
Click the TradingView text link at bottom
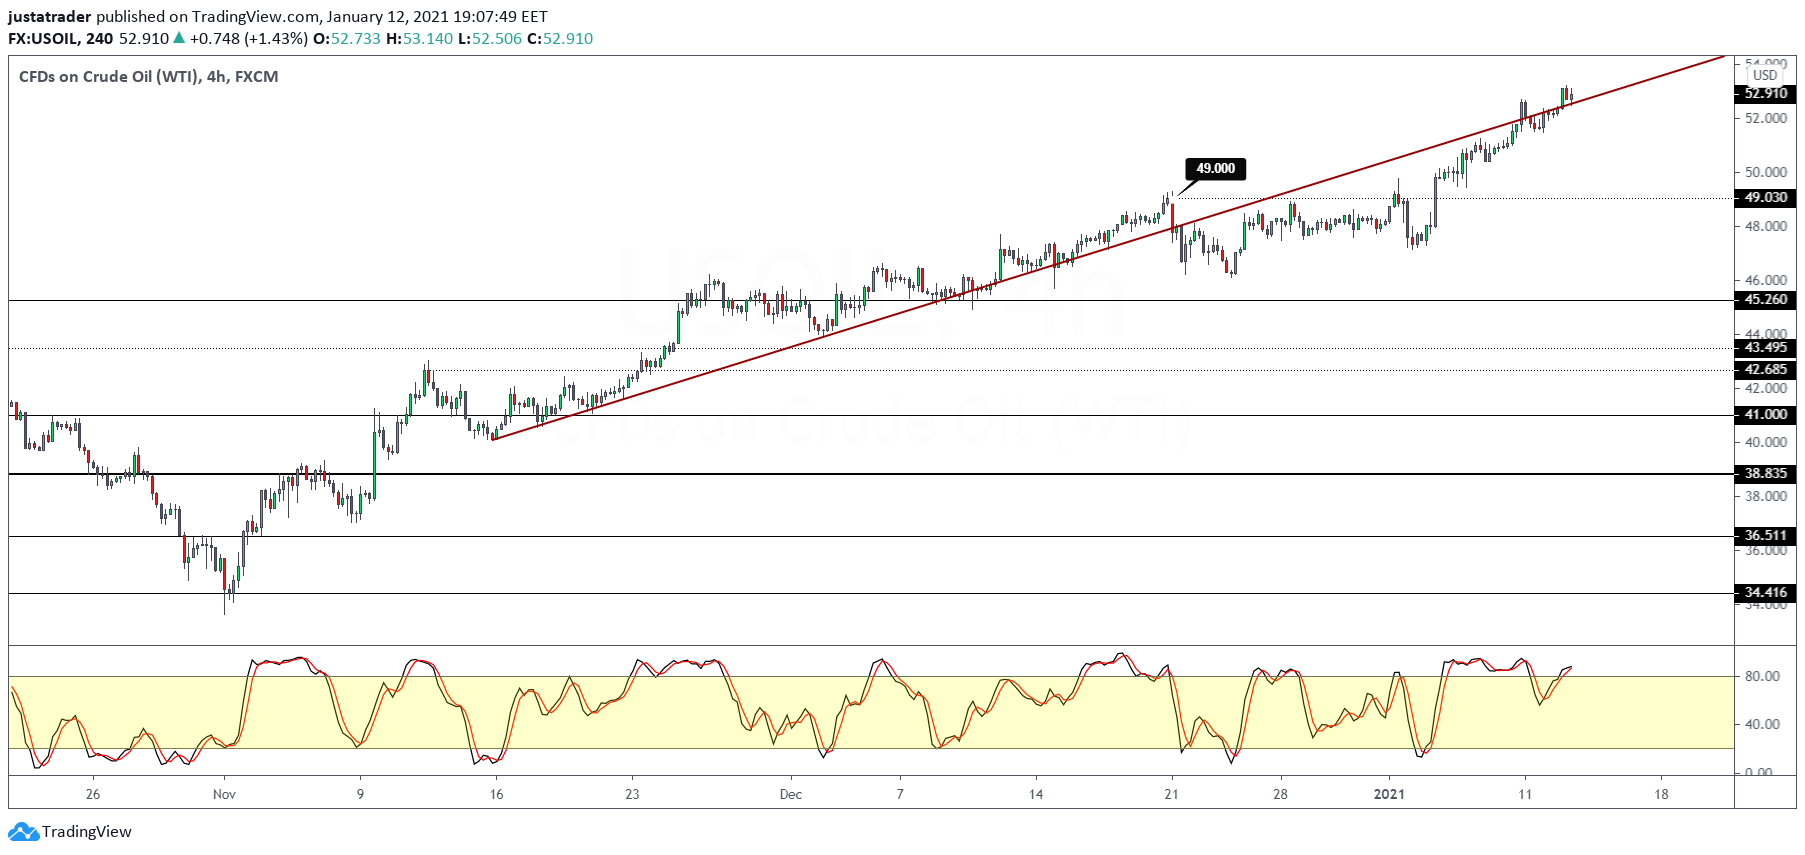pyautogui.click(x=87, y=832)
